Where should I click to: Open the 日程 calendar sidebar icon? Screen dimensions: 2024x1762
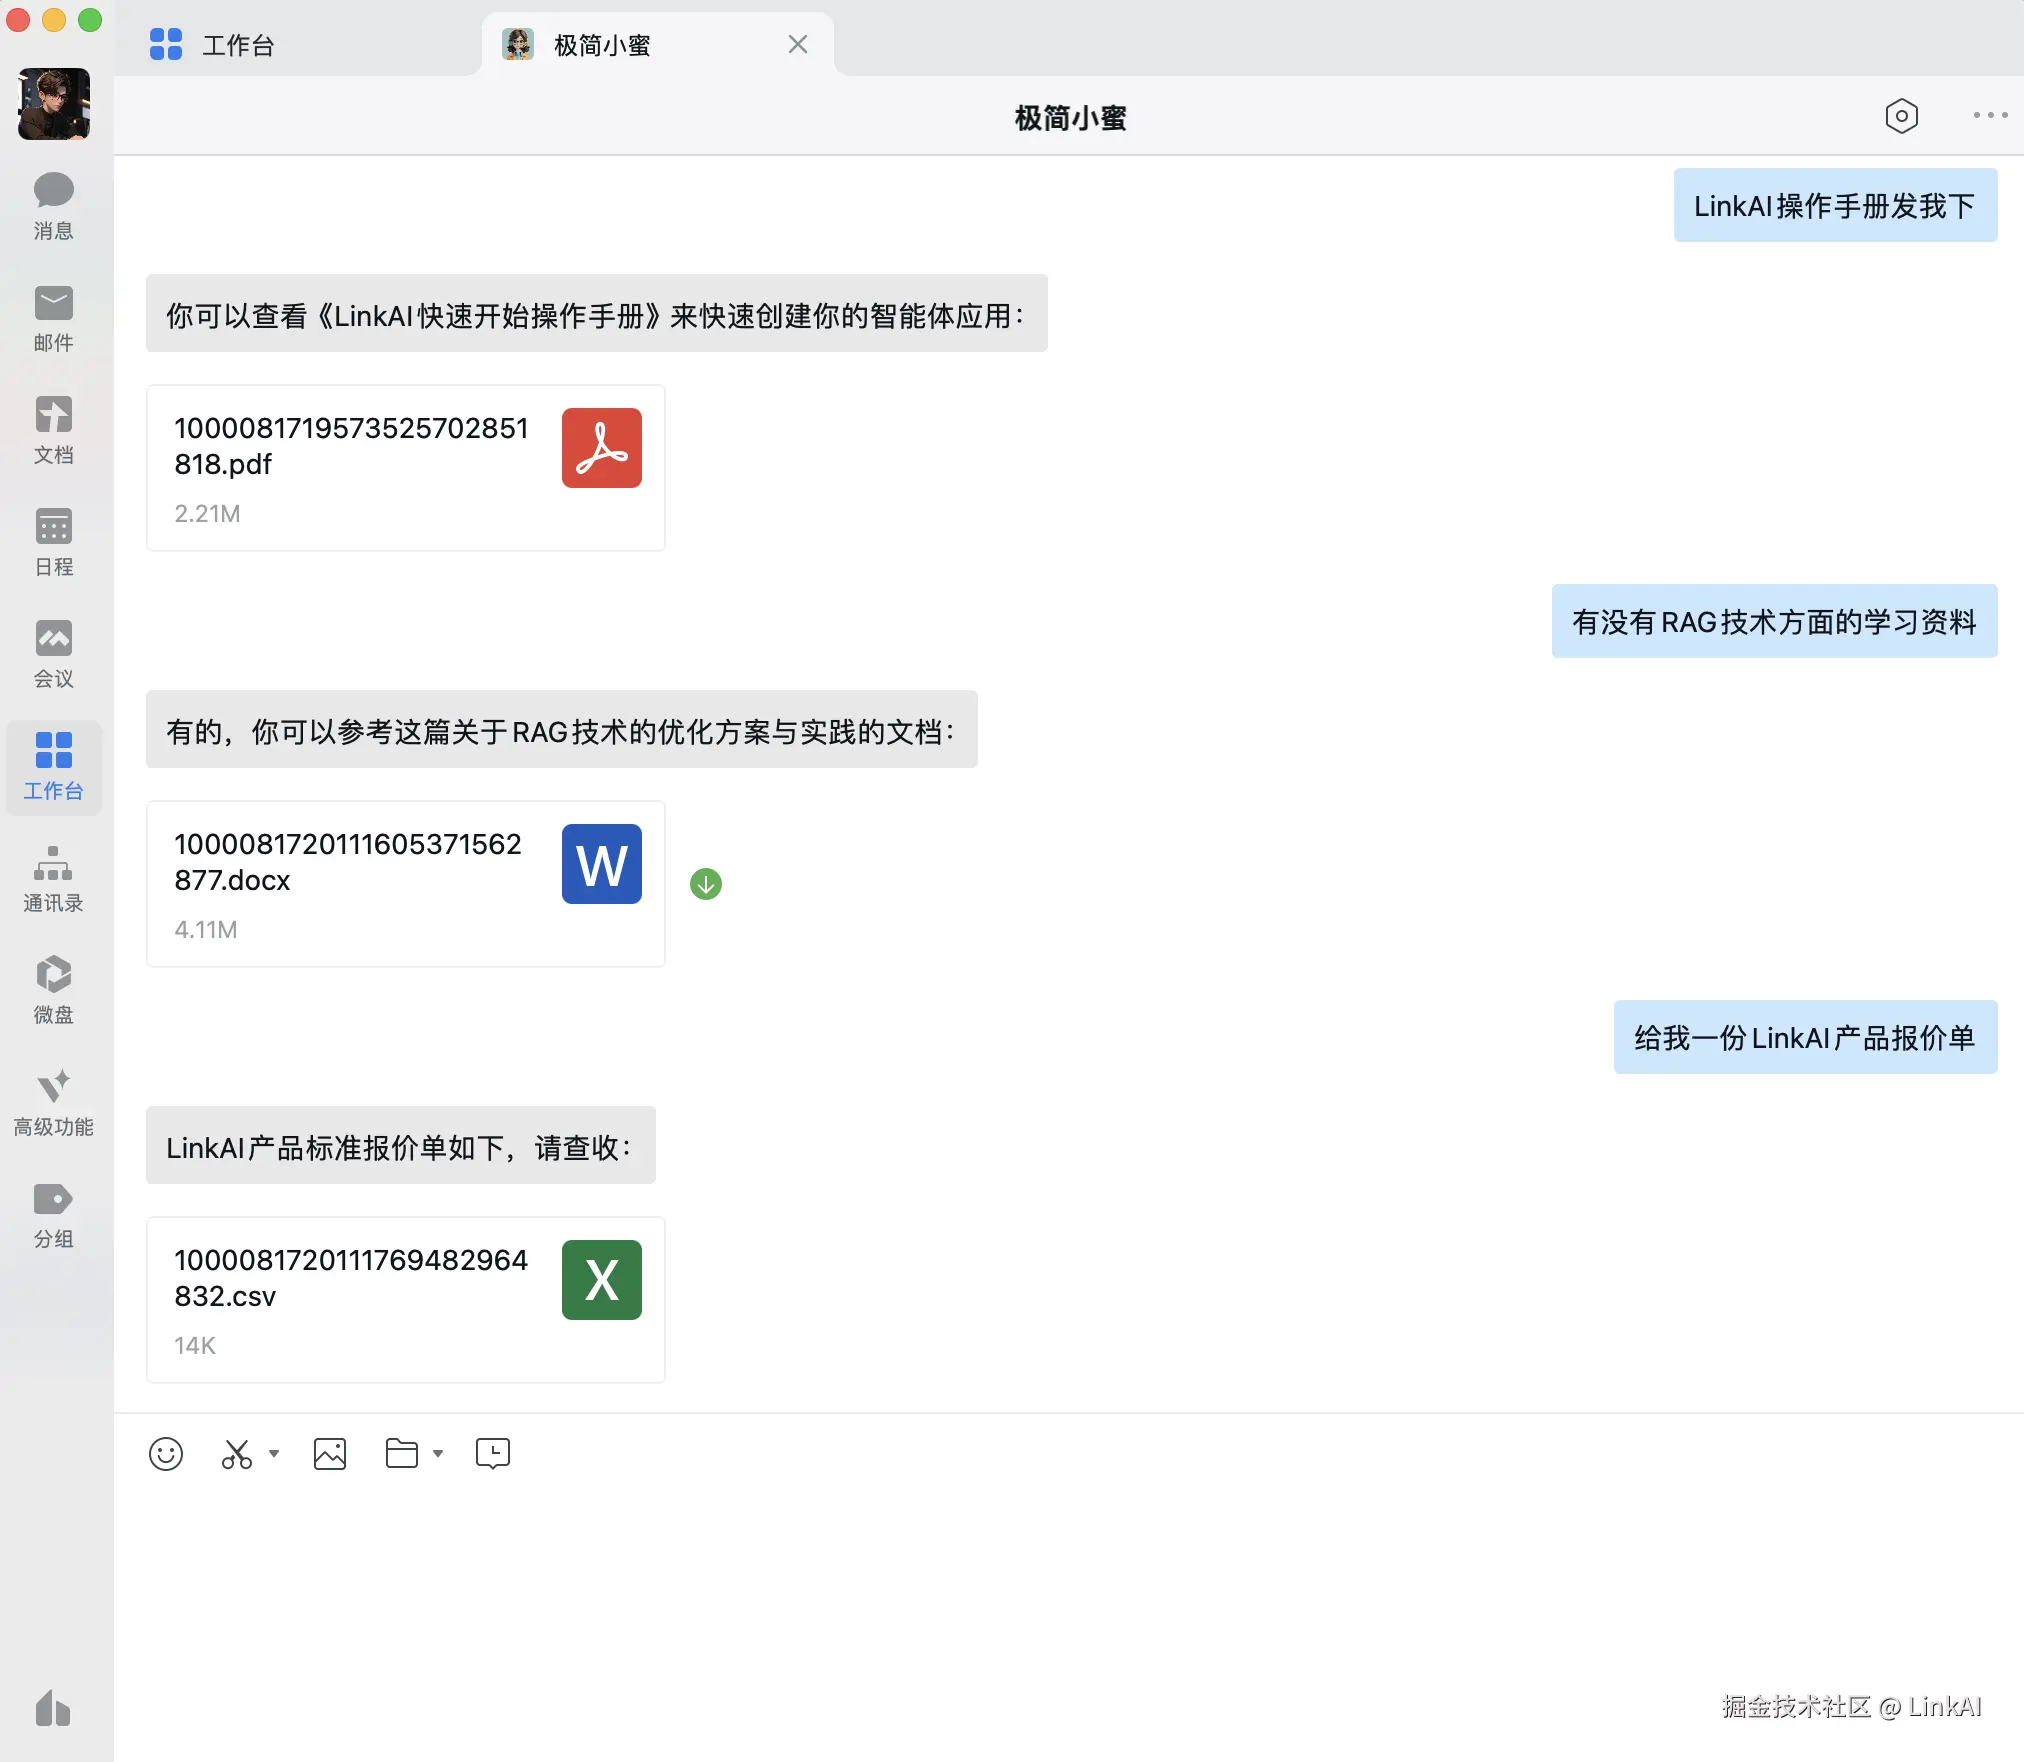(54, 542)
